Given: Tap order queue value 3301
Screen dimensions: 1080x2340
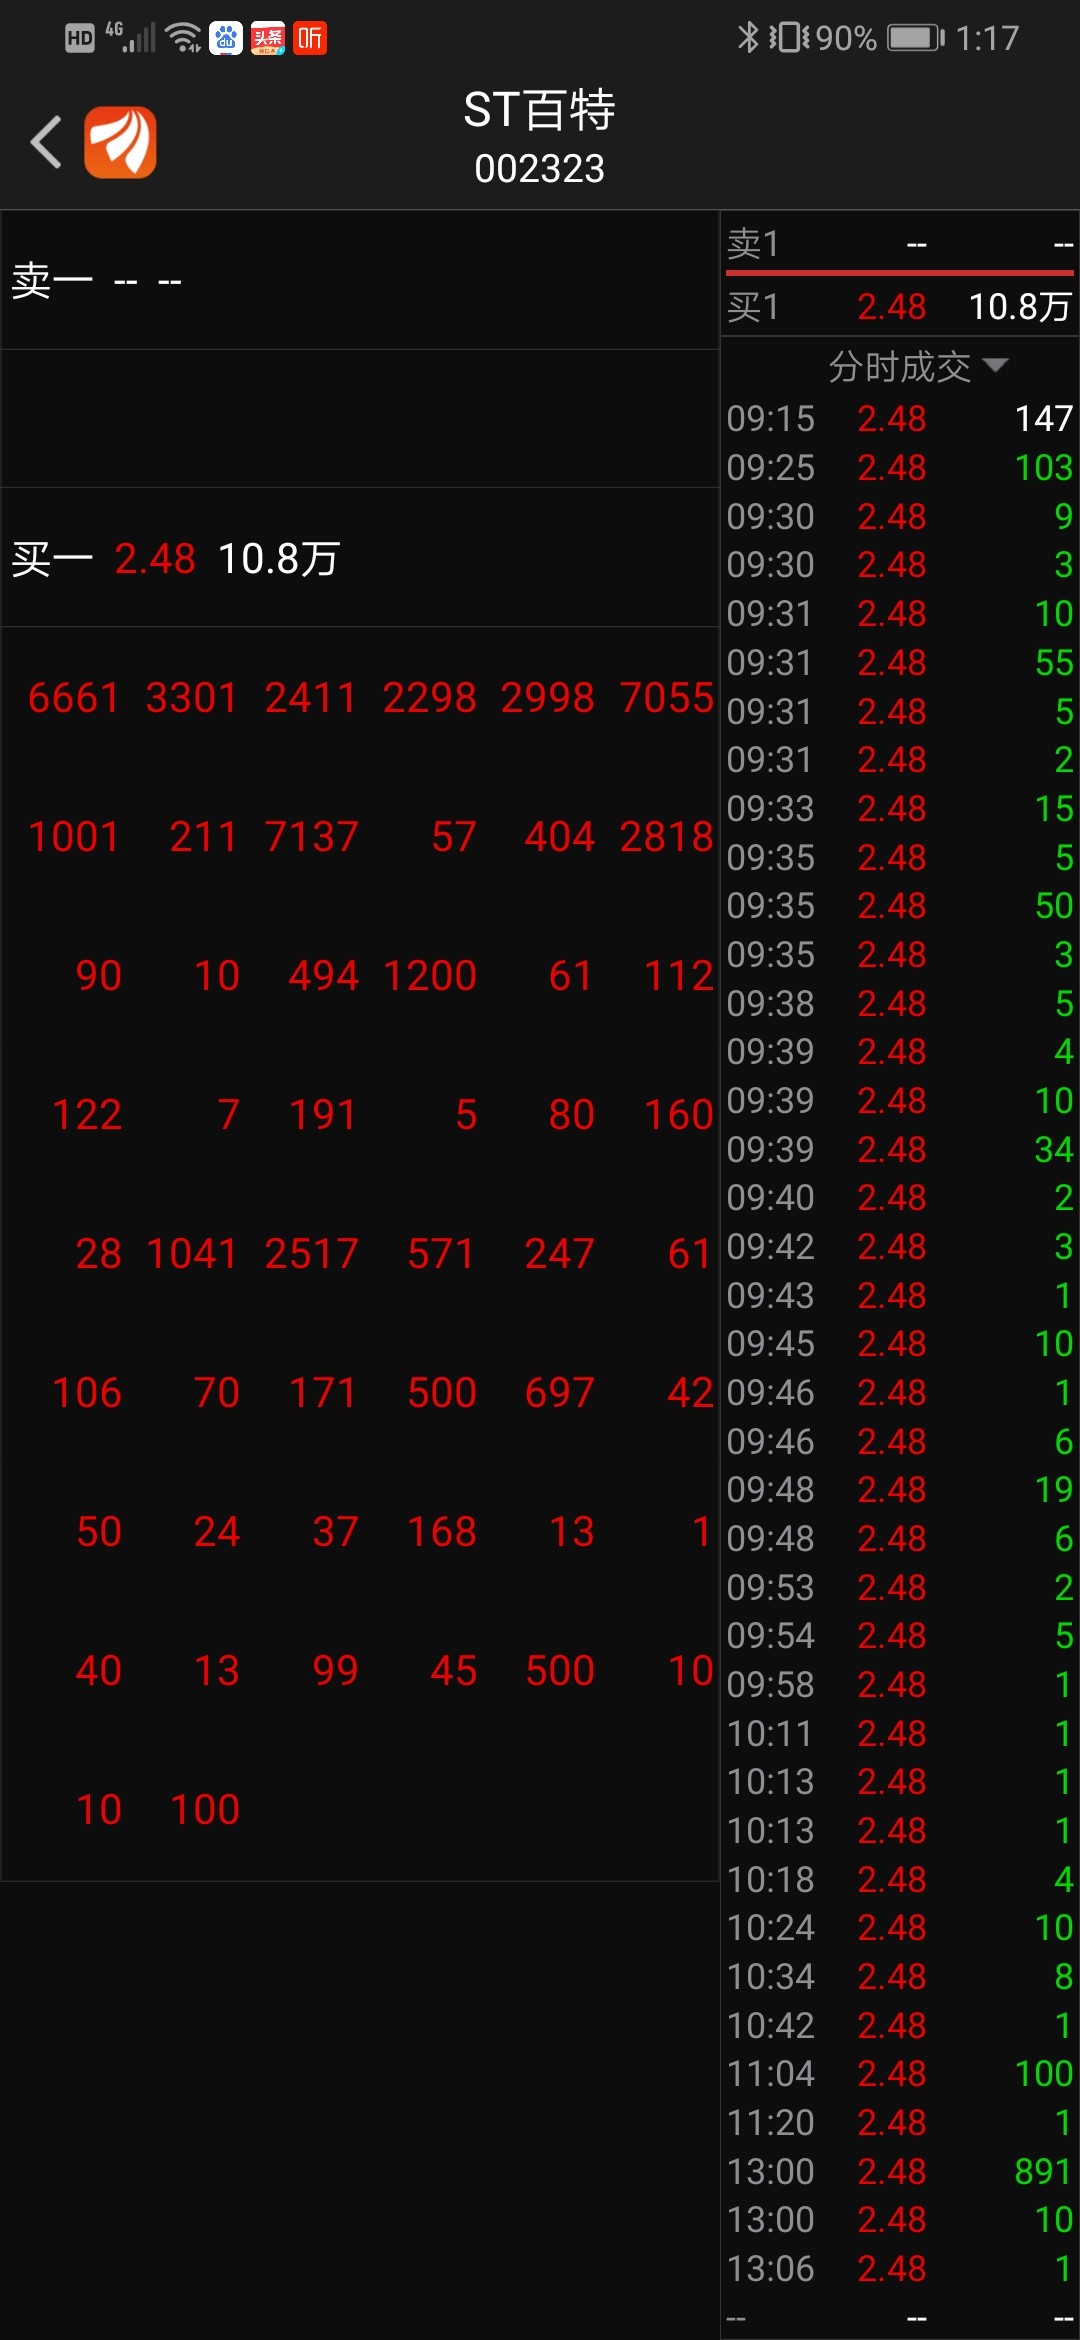Looking at the screenshot, I should coord(192,697).
